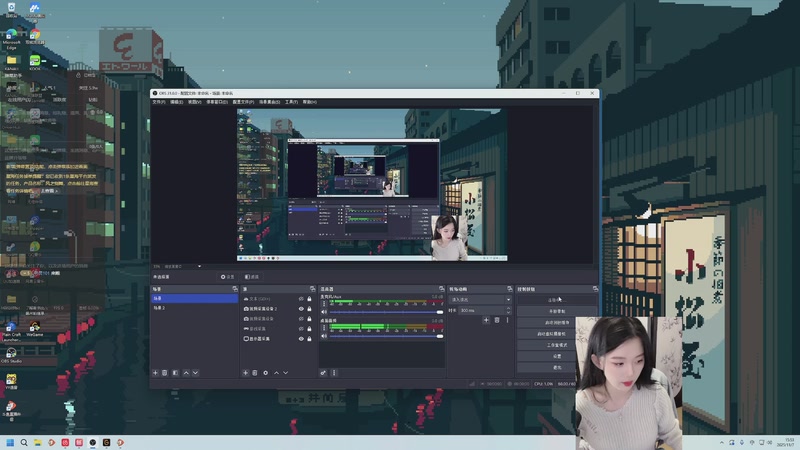This screenshot has height=450, width=800.
Task: Toggle visibility of 文本 (GDI+) source
Action: coord(301,299)
